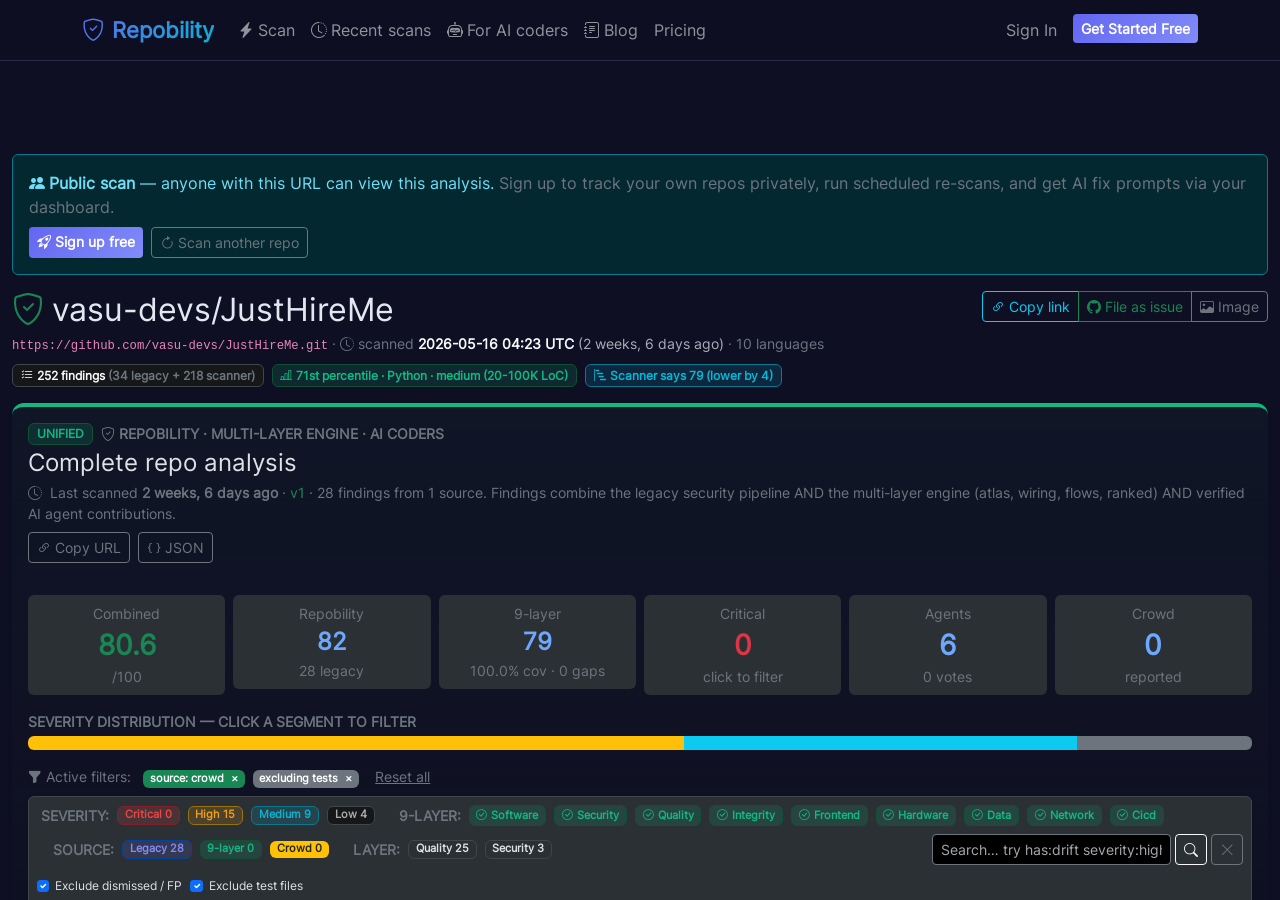Filter layer by Quality 25
Image resolution: width=1280 pixels, height=900 pixels.
[x=442, y=849]
